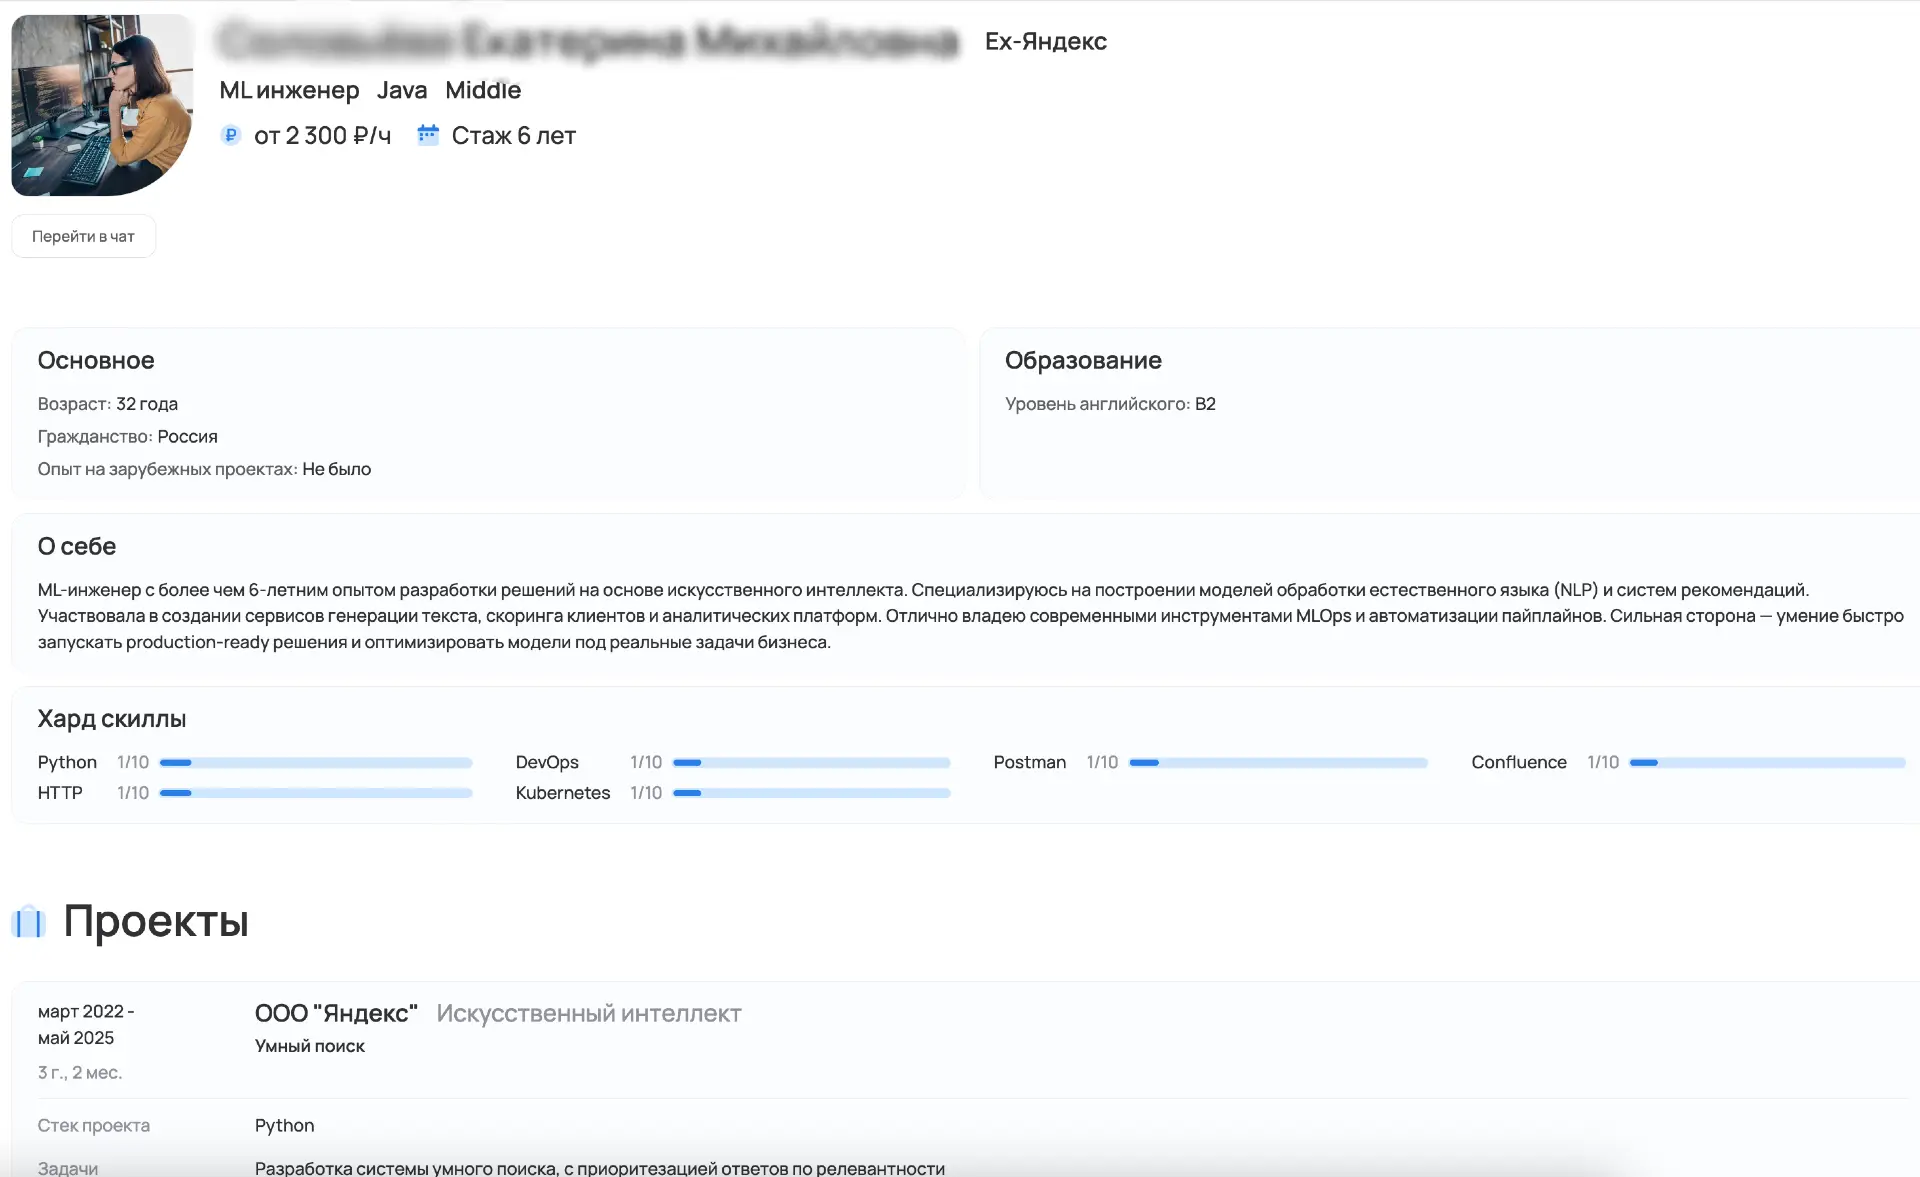Open the candidate profile photo
Viewport: 1920px width, 1177px height.
click(102, 105)
